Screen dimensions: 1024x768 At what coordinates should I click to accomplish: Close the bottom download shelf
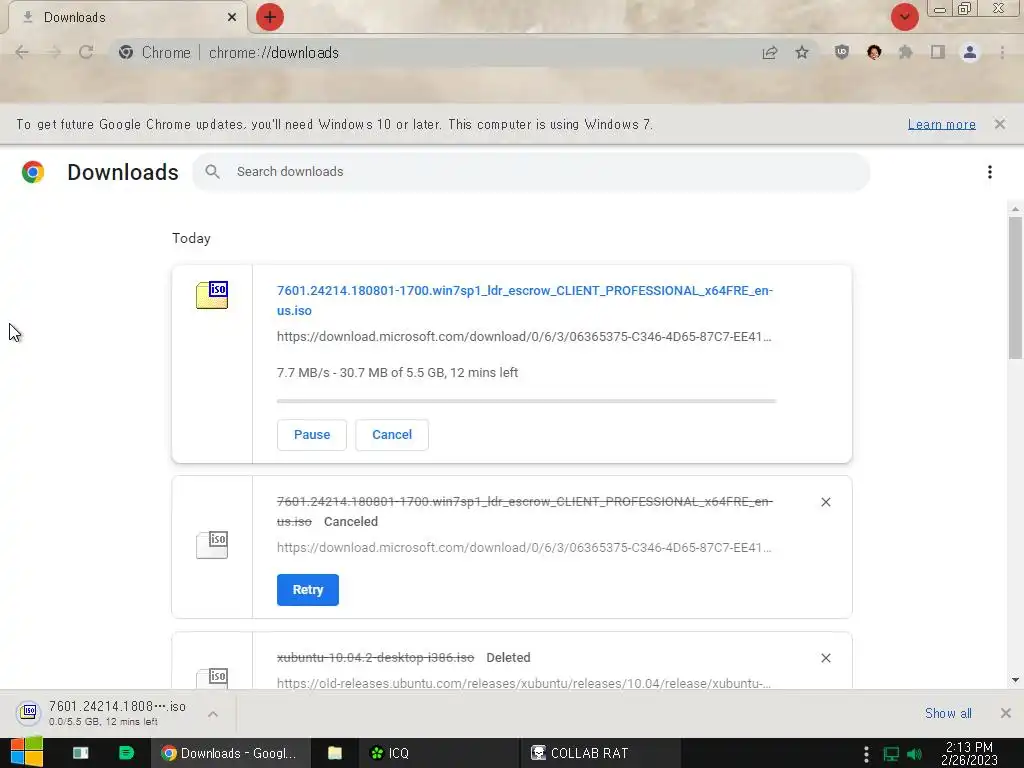coord(1006,713)
